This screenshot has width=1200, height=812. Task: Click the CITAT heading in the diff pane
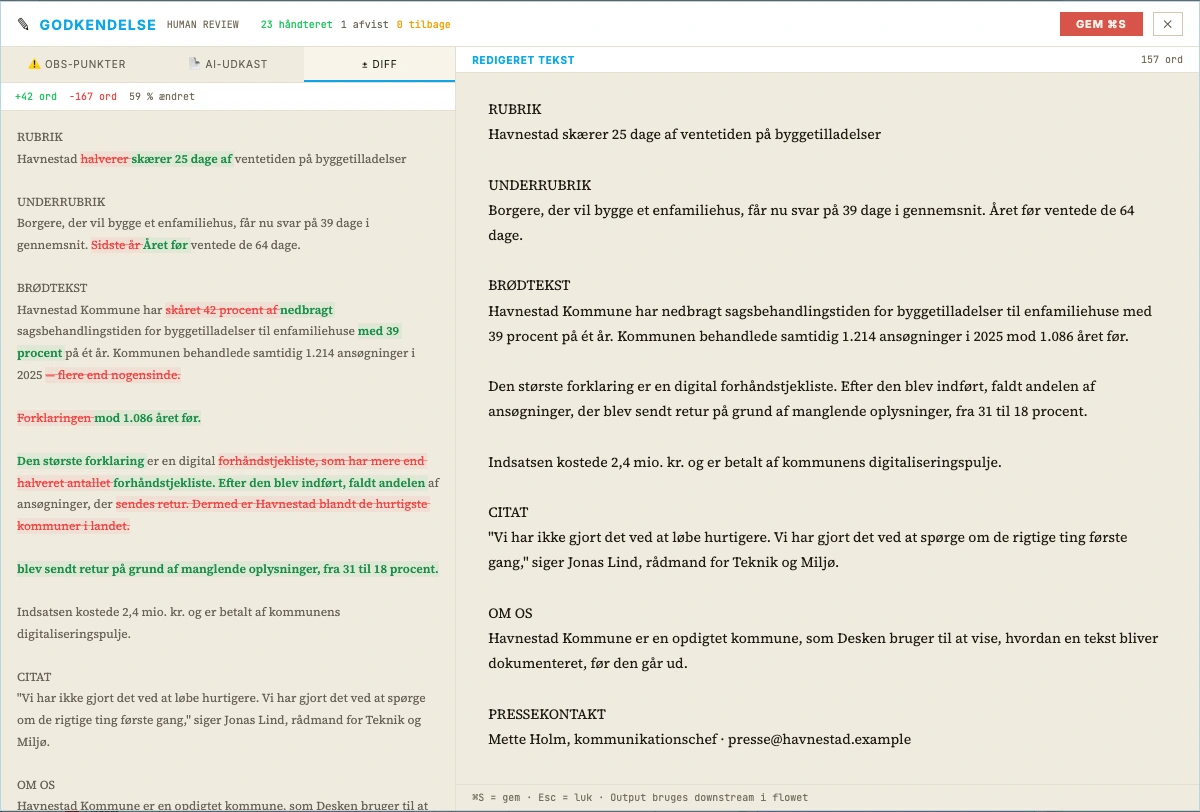[34, 677]
